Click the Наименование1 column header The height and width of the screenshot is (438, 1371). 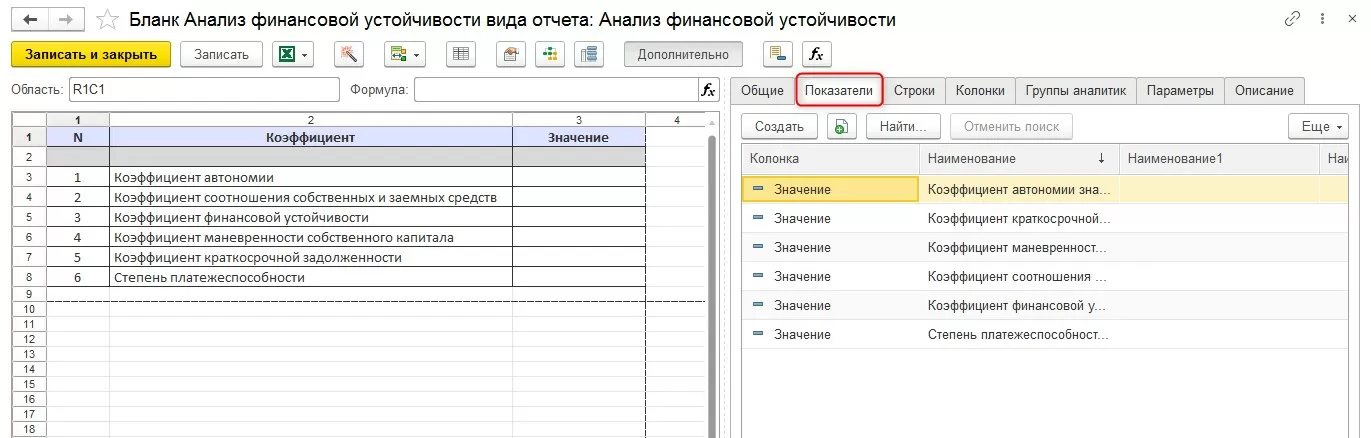pyautogui.click(x=1219, y=158)
